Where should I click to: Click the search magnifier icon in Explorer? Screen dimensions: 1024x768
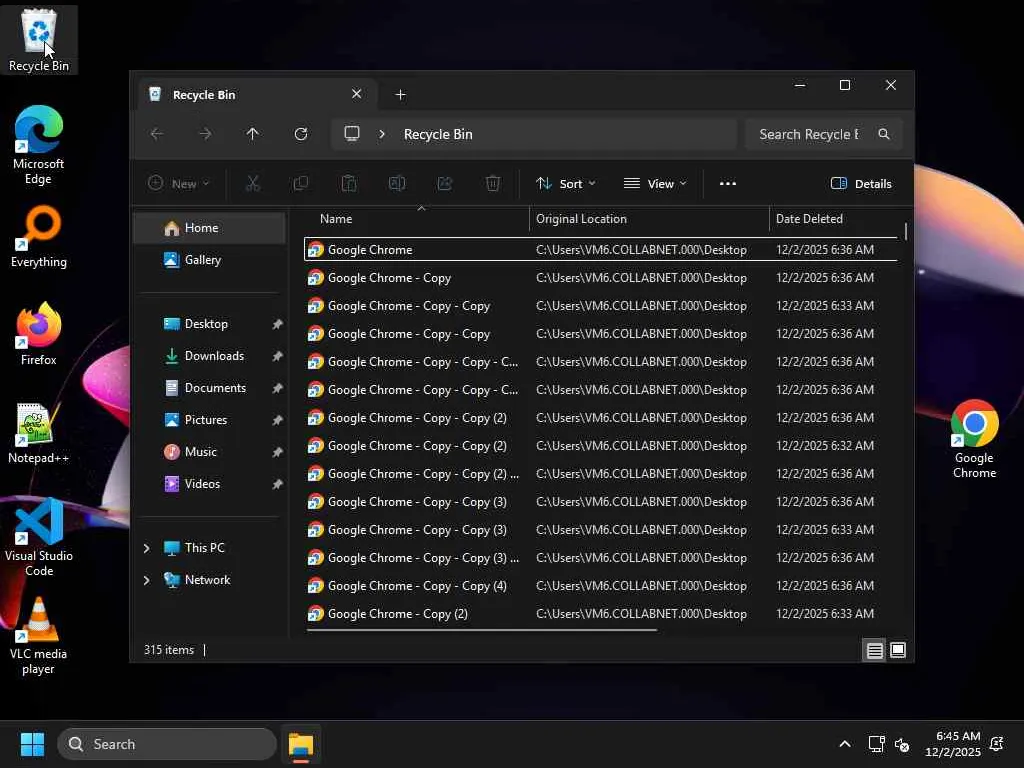(x=884, y=134)
